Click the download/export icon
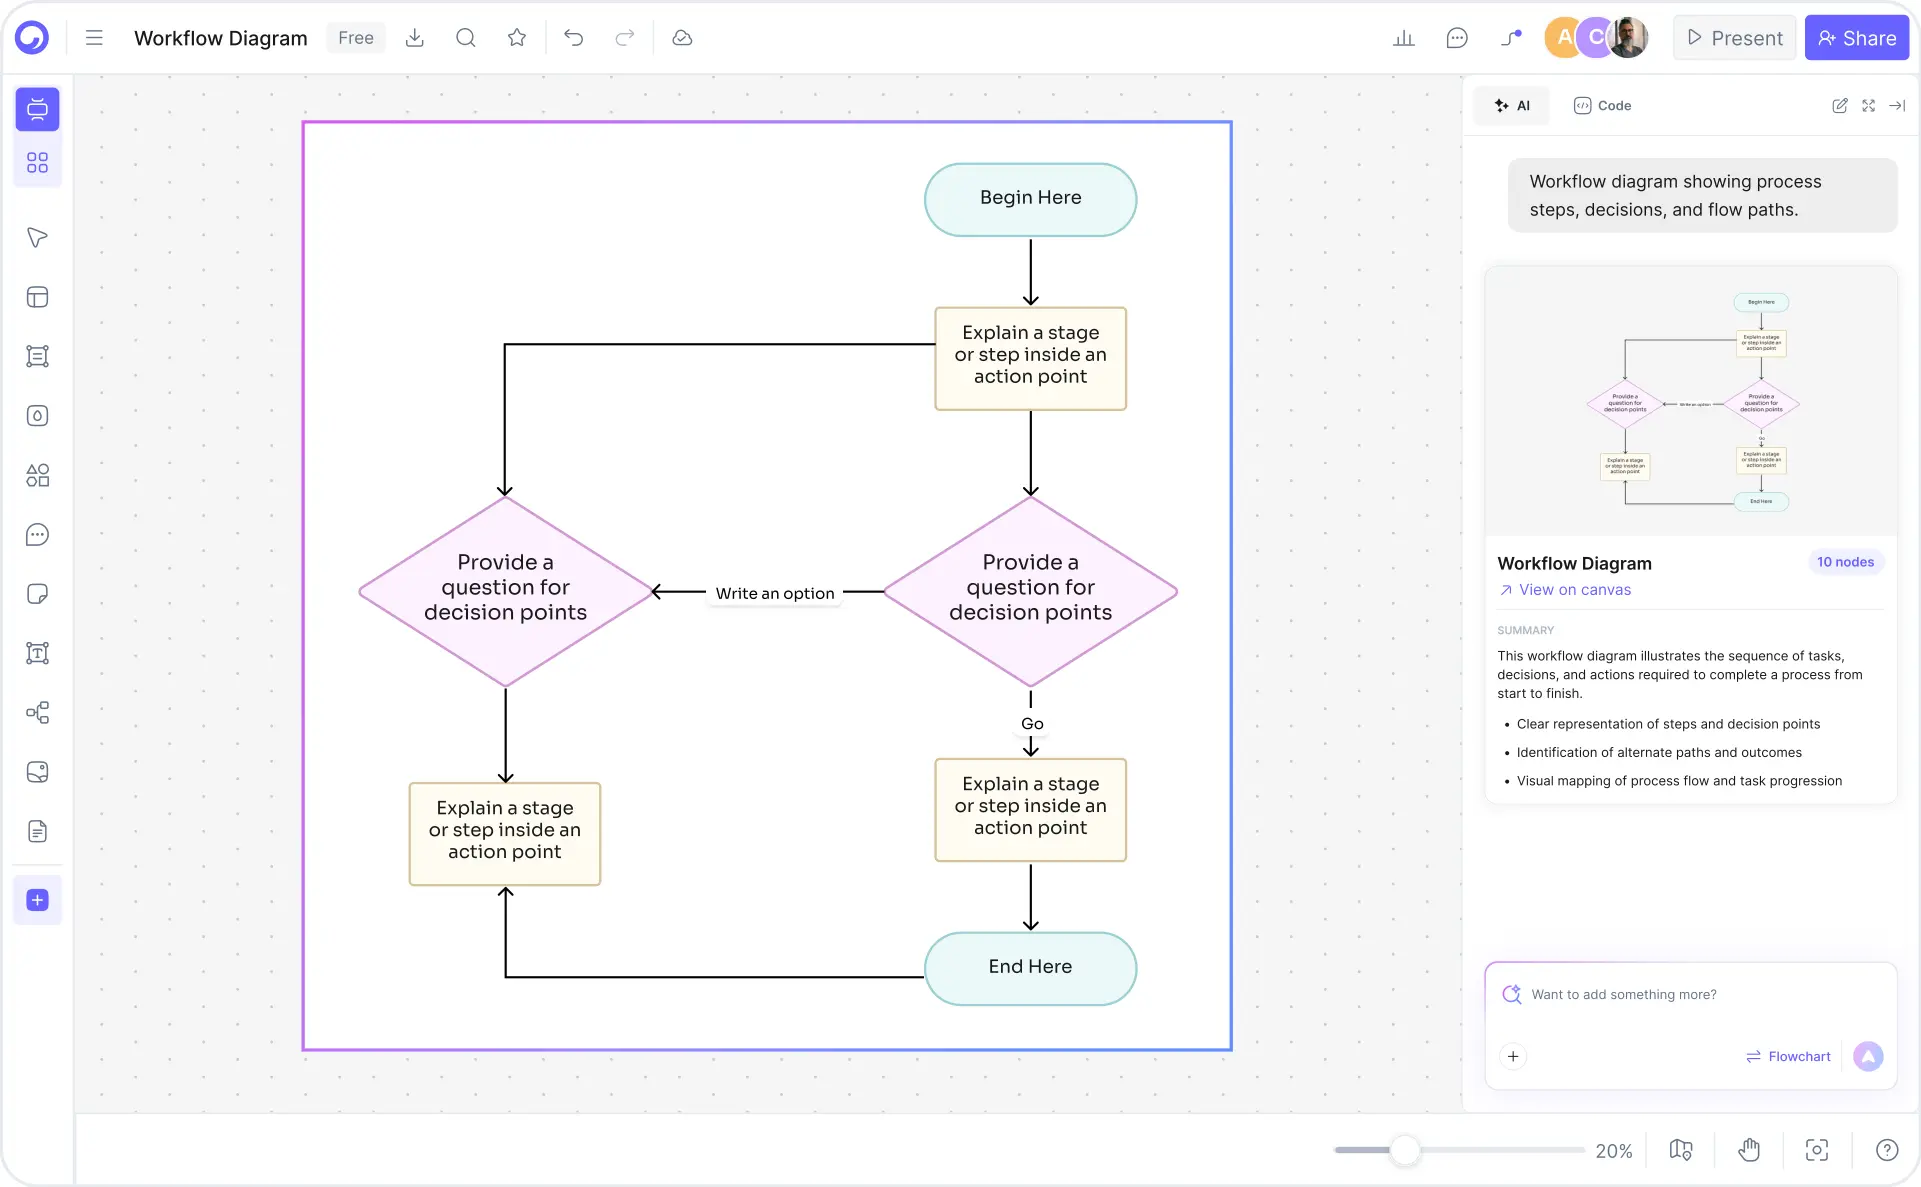The image size is (1921, 1187). click(415, 38)
